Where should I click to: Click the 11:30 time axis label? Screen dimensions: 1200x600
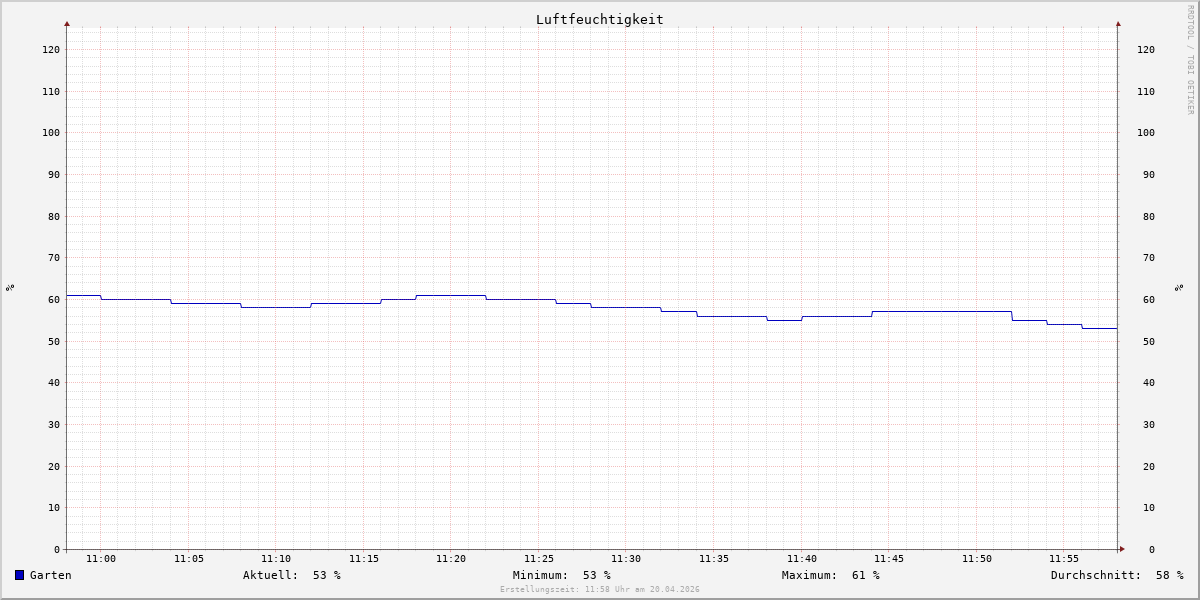(626, 559)
